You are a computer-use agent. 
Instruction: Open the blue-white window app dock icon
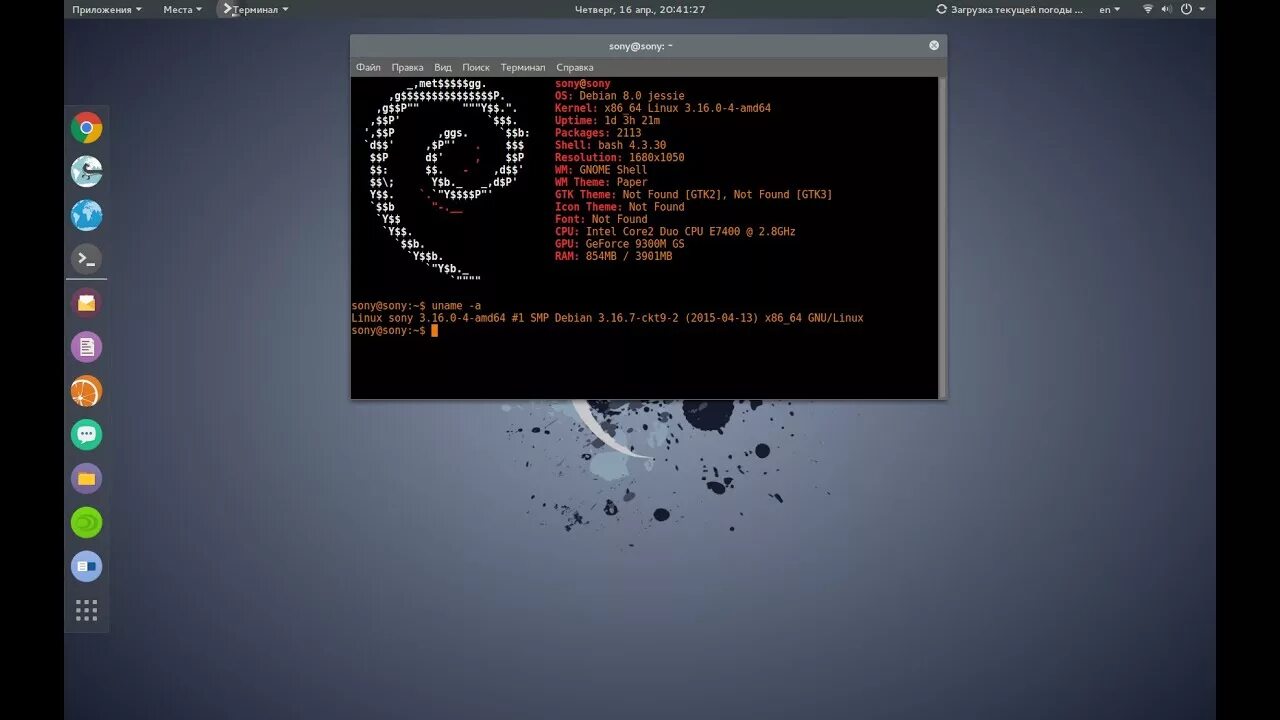(x=87, y=567)
